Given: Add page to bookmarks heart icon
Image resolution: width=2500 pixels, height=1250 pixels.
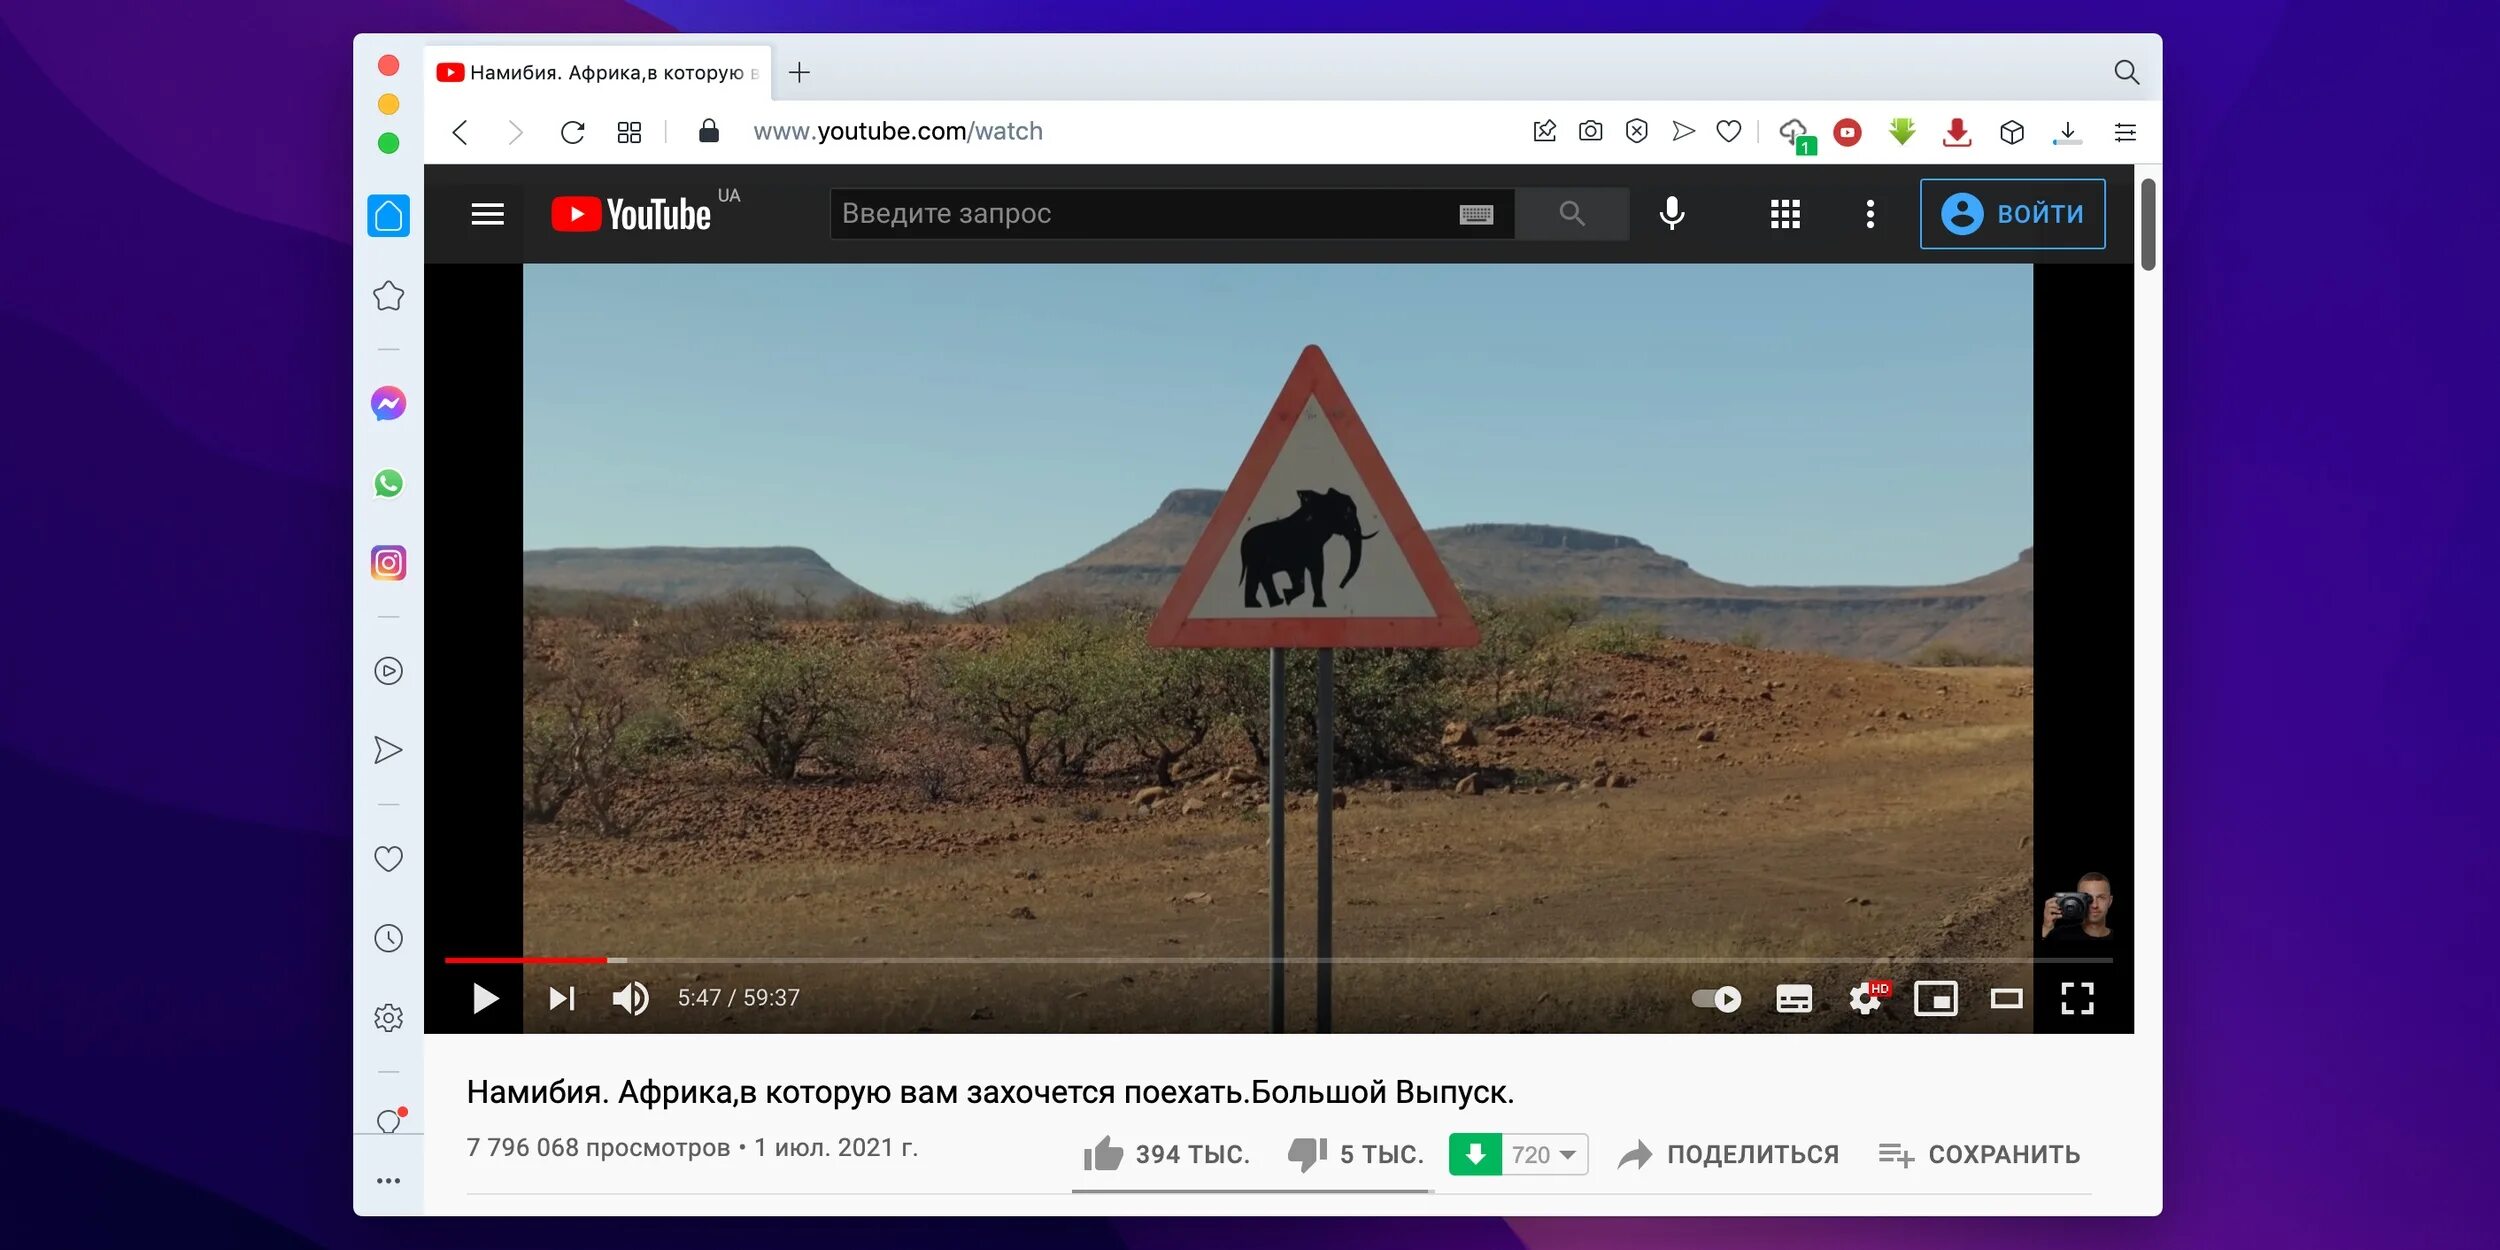Looking at the screenshot, I should [1729, 131].
